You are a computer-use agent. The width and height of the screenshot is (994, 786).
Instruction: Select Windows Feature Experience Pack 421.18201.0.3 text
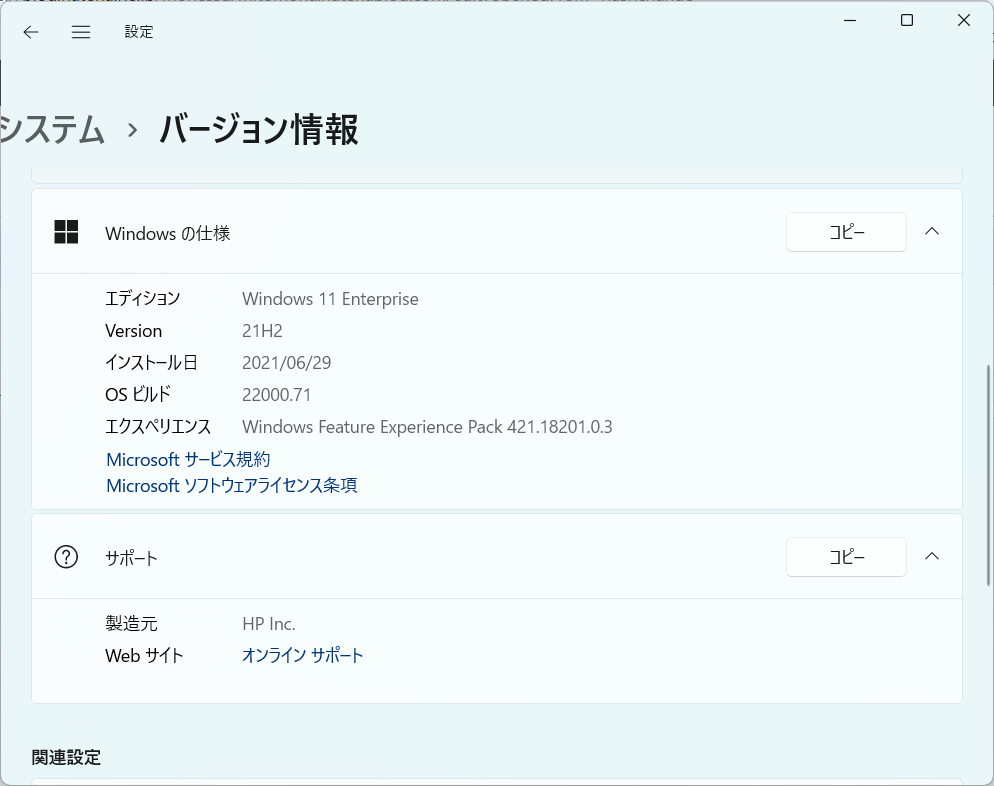427,427
